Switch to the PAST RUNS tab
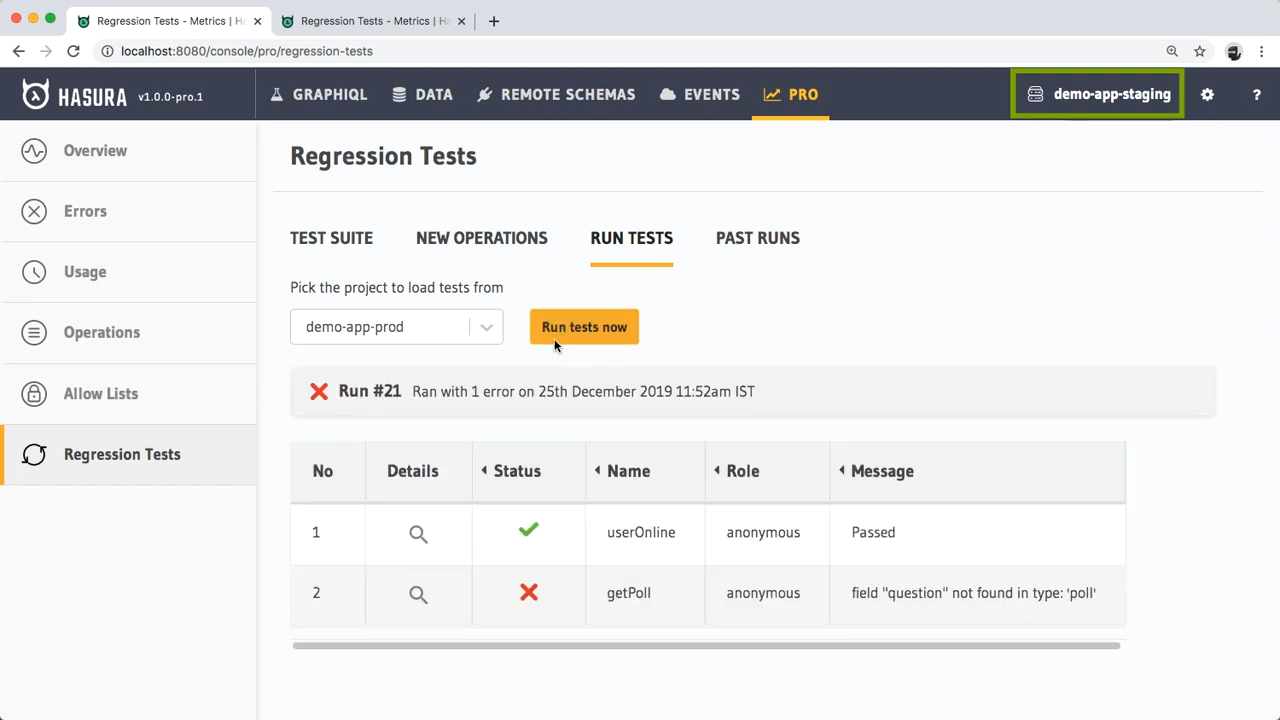 [x=757, y=238]
